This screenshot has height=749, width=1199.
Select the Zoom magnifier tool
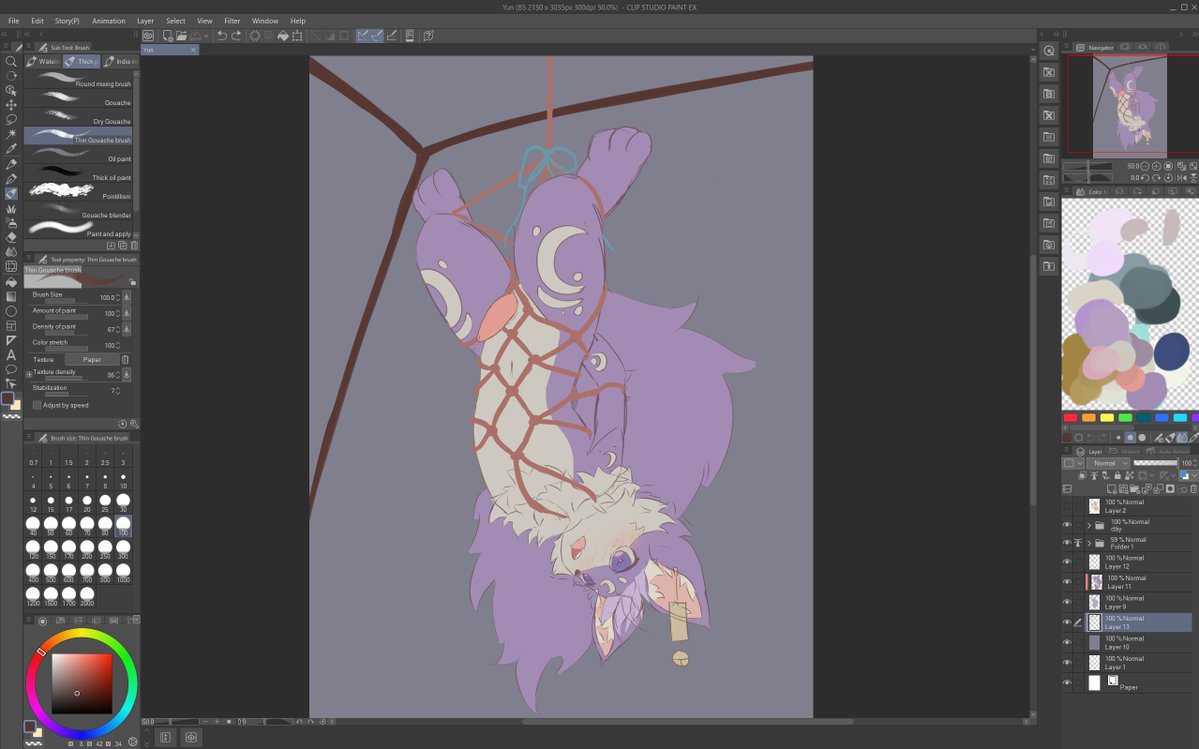(x=11, y=61)
